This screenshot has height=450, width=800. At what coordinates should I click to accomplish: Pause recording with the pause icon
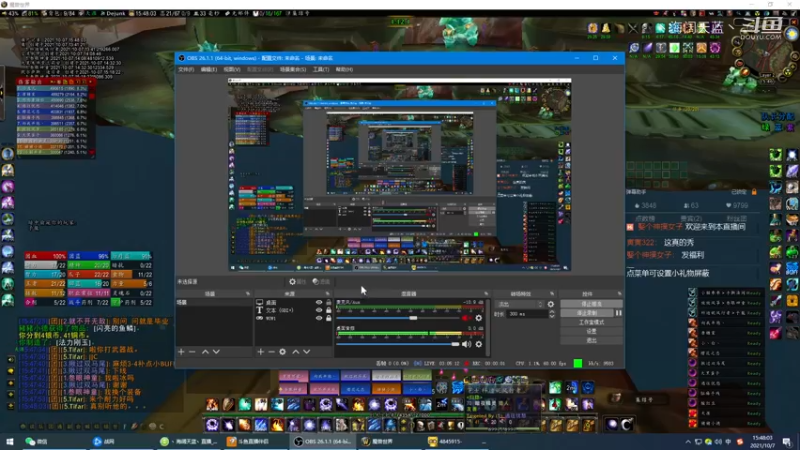tap(618, 313)
